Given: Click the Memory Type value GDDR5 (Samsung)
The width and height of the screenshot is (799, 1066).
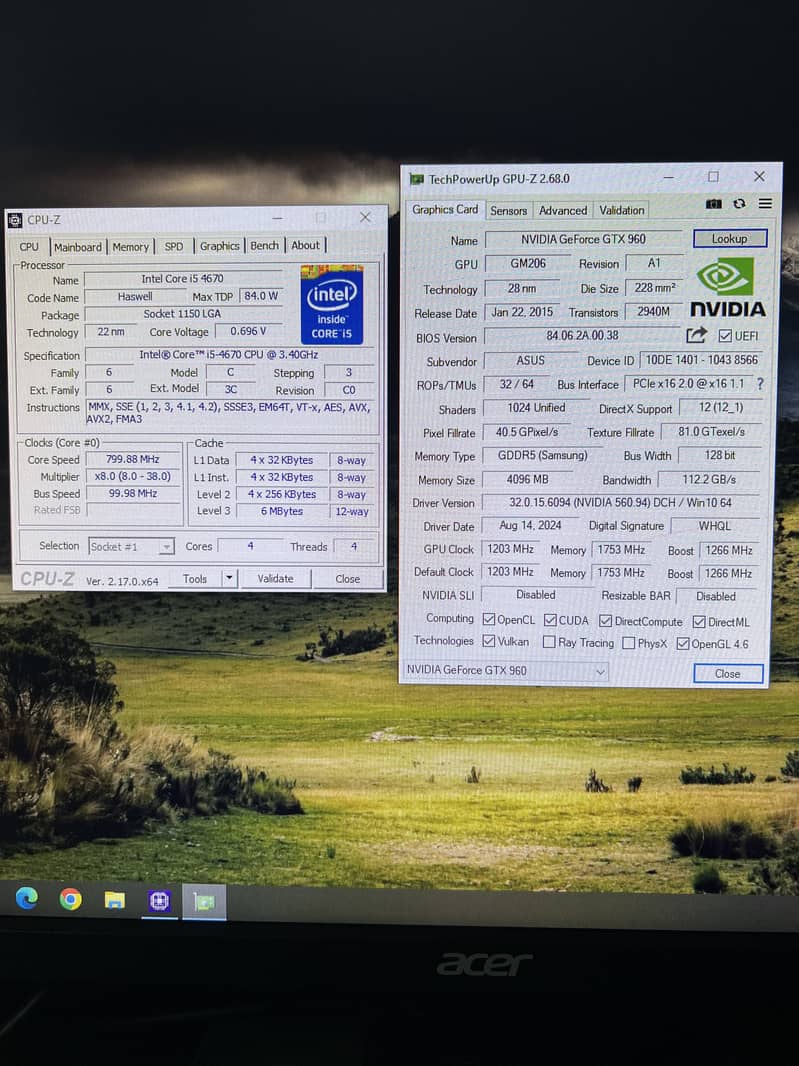Looking at the screenshot, I should (x=542, y=455).
